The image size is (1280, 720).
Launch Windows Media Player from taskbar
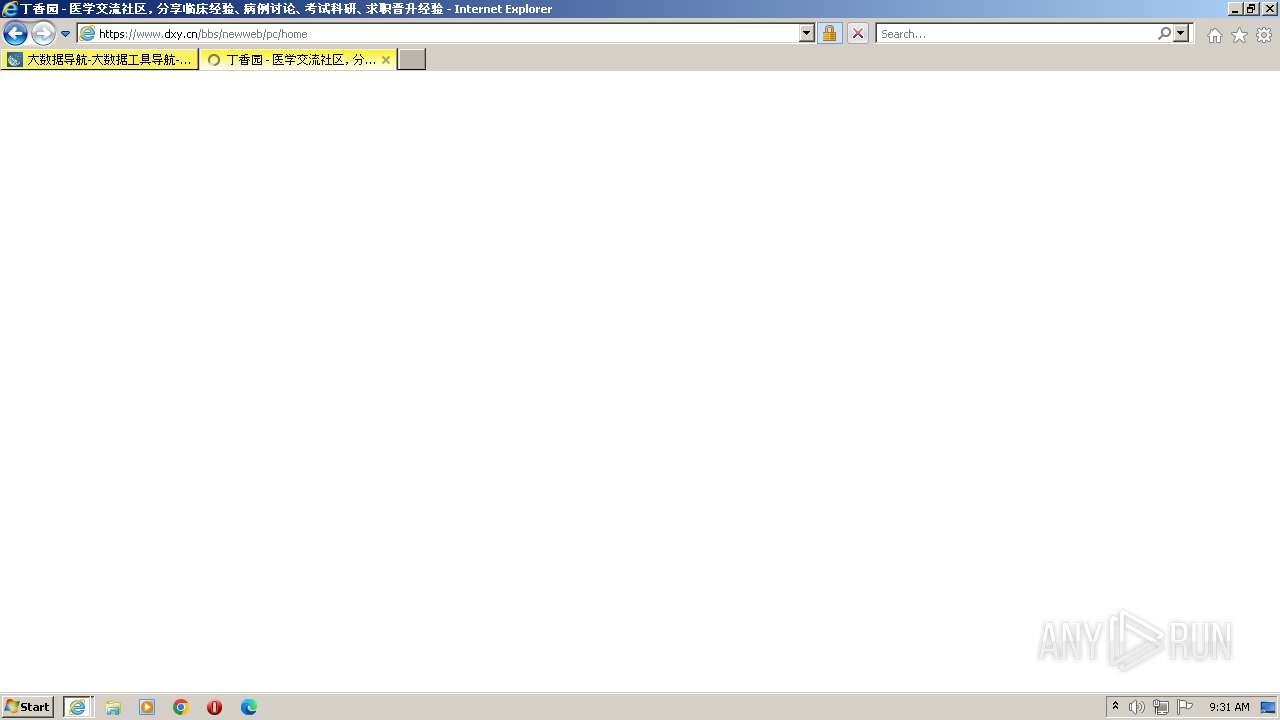pyautogui.click(x=147, y=707)
